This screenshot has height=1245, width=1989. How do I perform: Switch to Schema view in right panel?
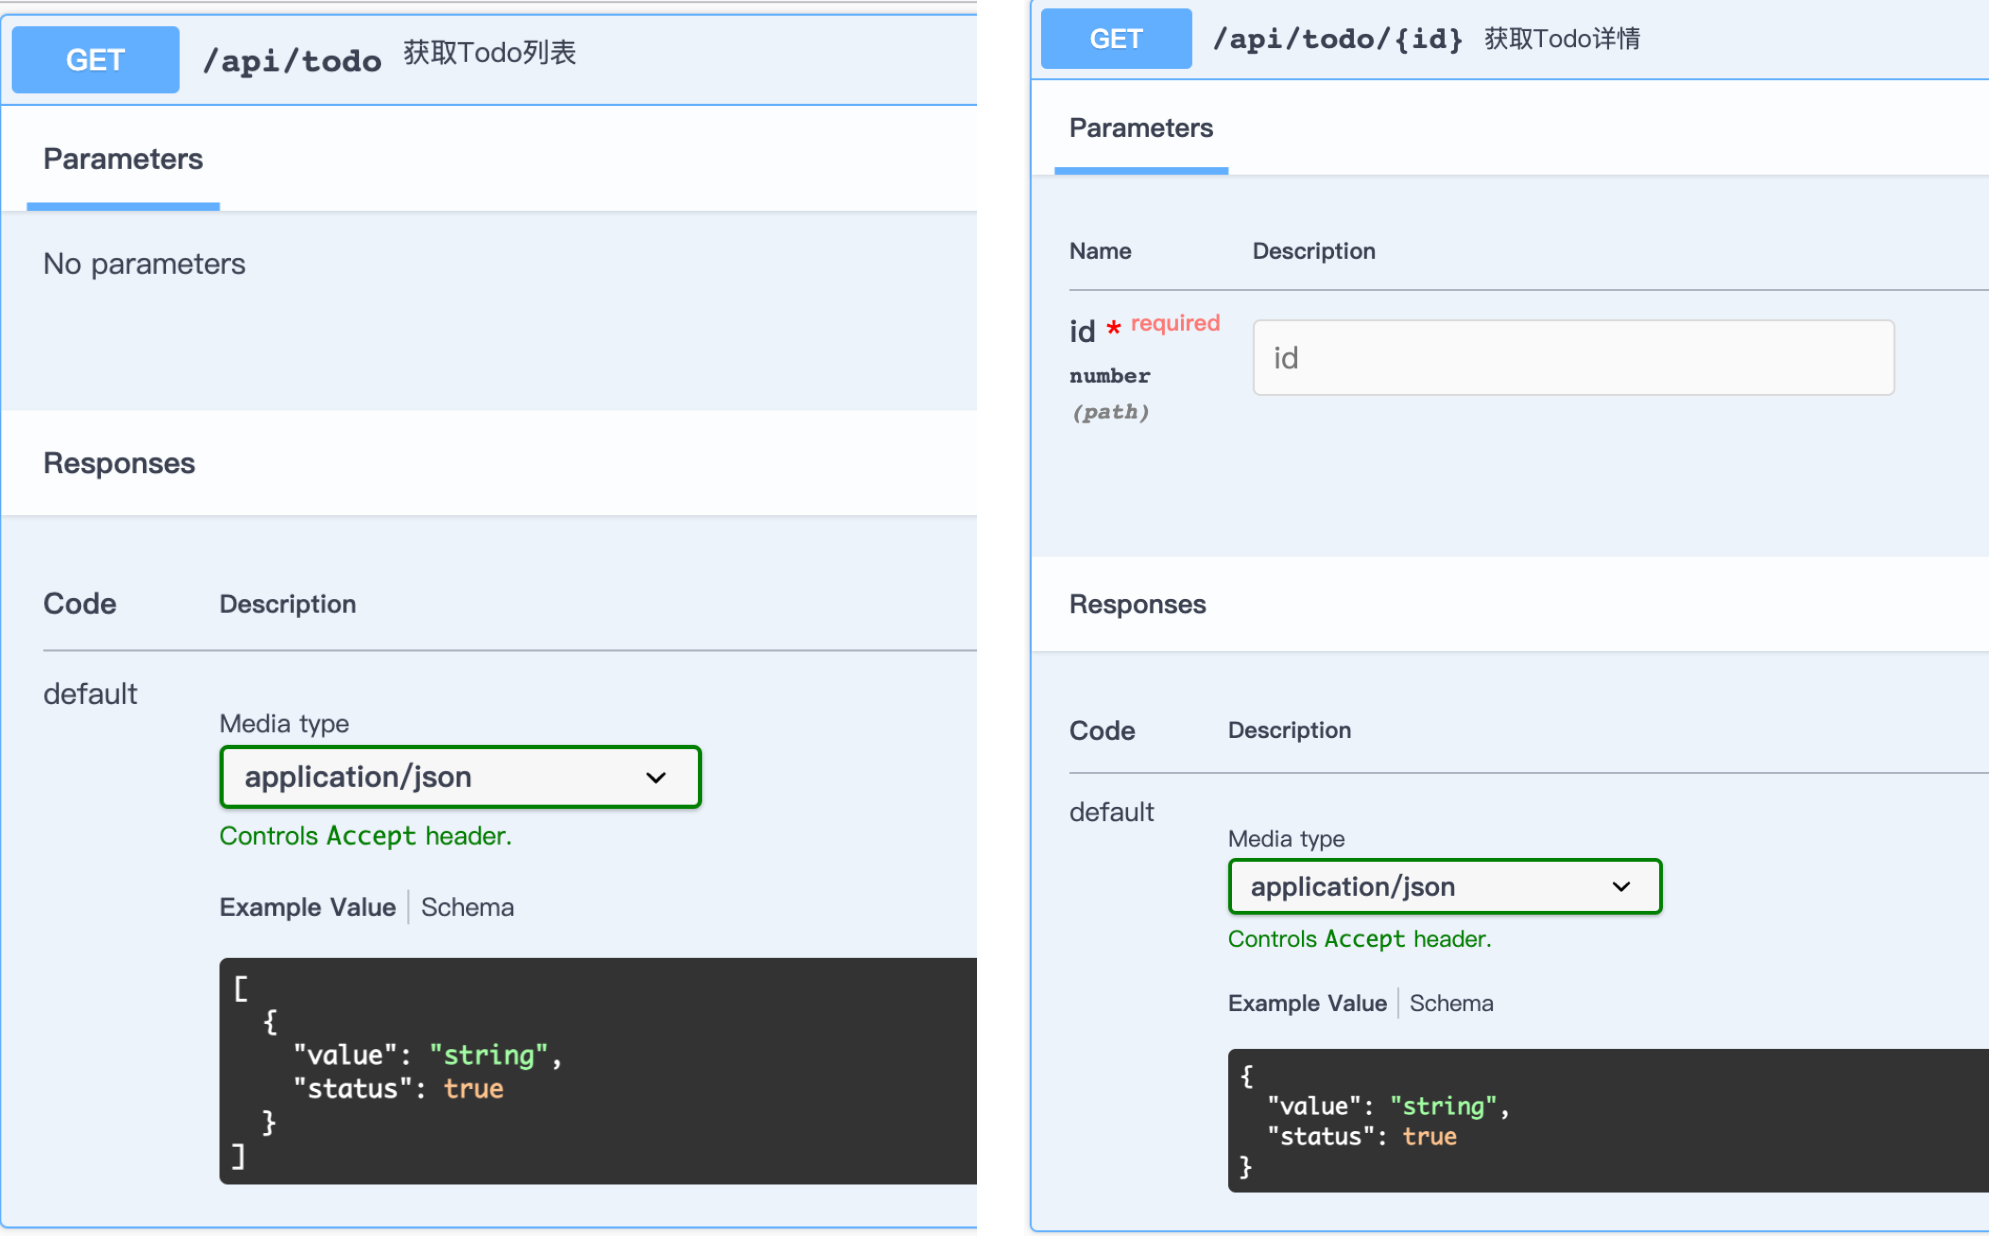[x=1451, y=1003]
